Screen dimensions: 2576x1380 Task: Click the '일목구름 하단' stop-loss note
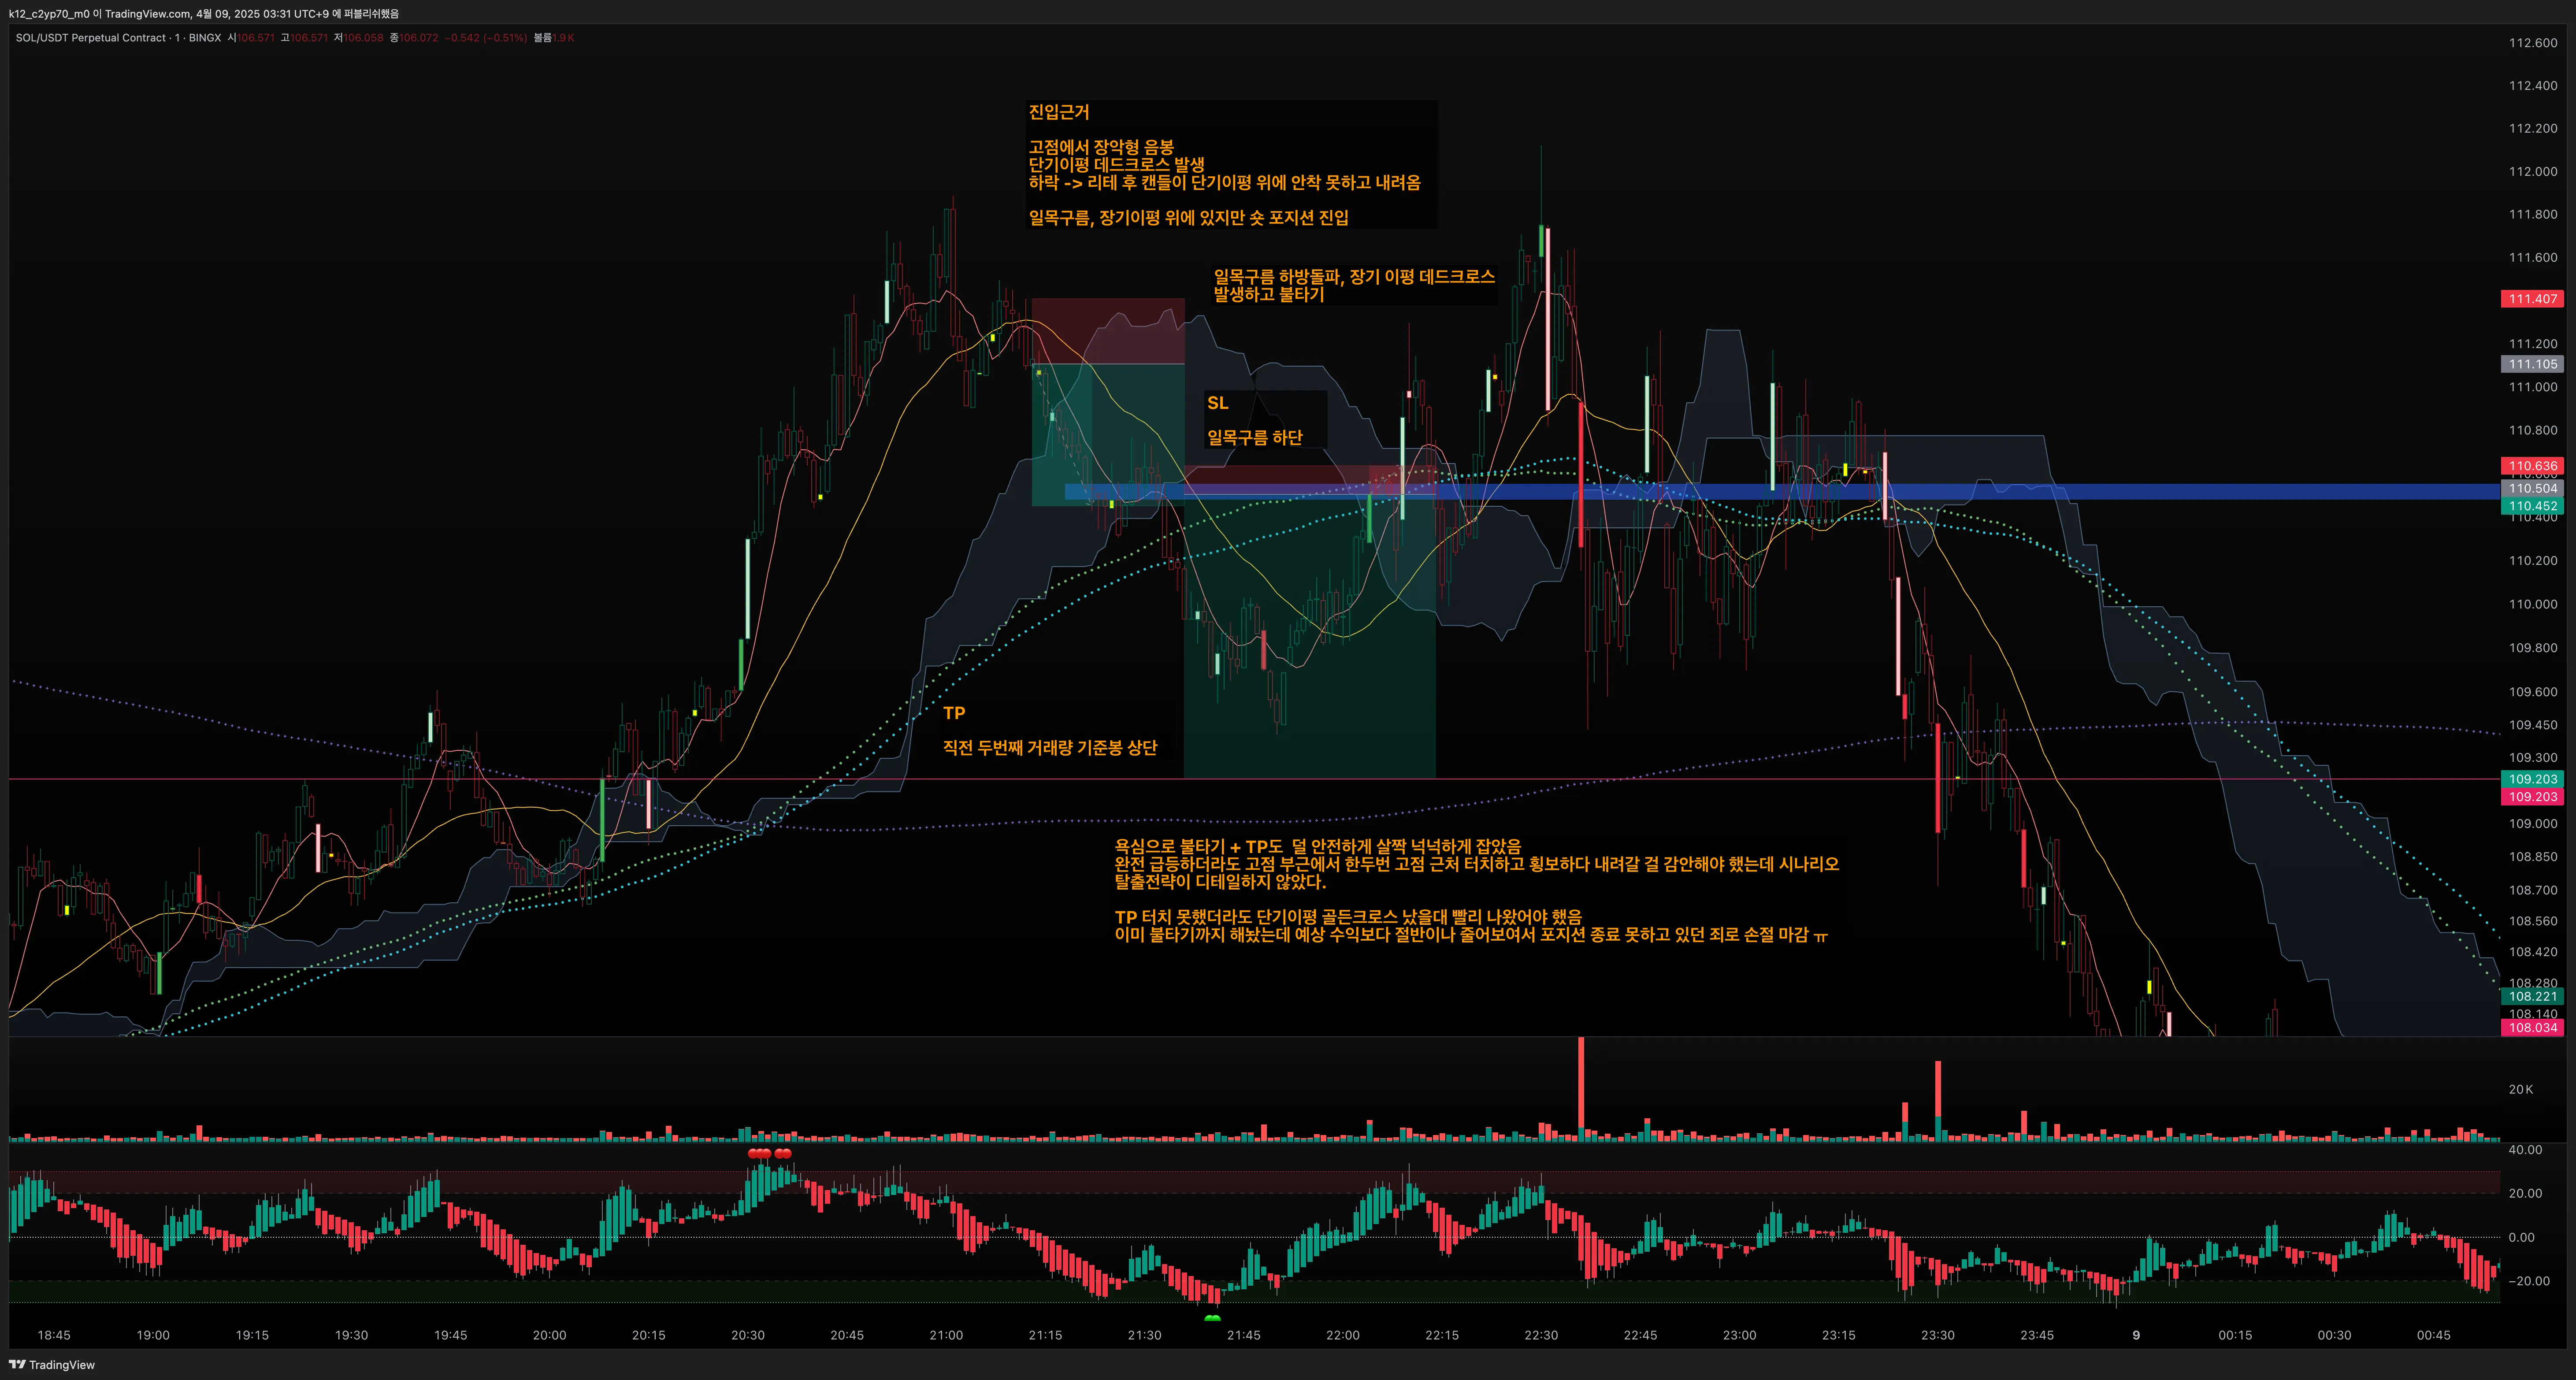pyautogui.click(x=1255, y=437)
